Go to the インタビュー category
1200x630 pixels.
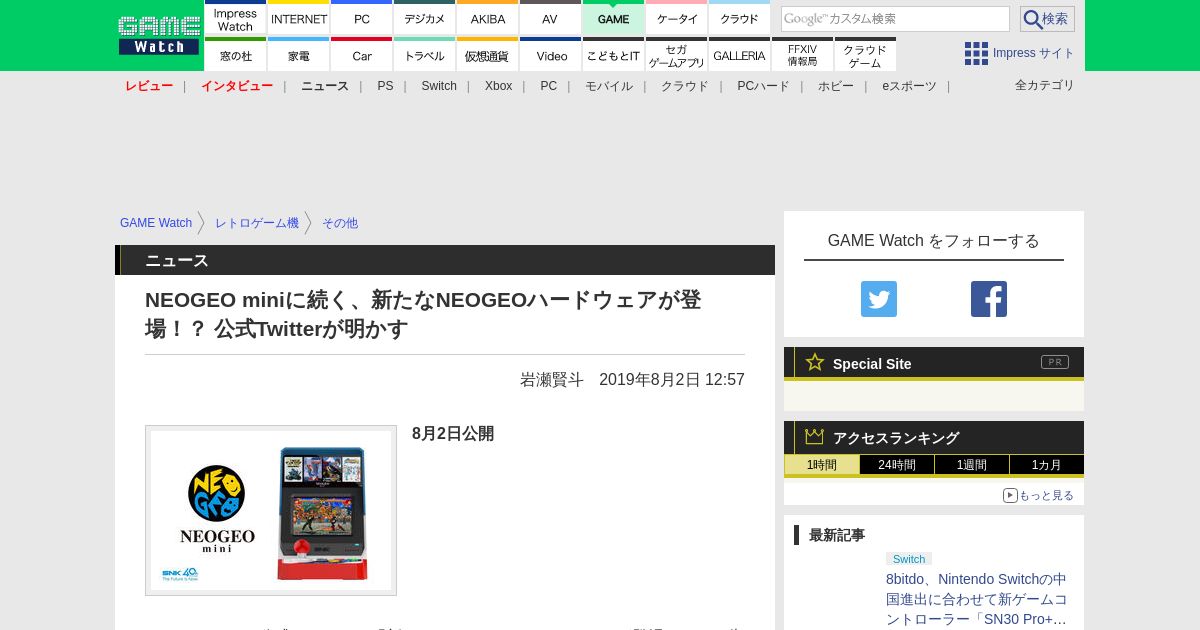(237, 86)
